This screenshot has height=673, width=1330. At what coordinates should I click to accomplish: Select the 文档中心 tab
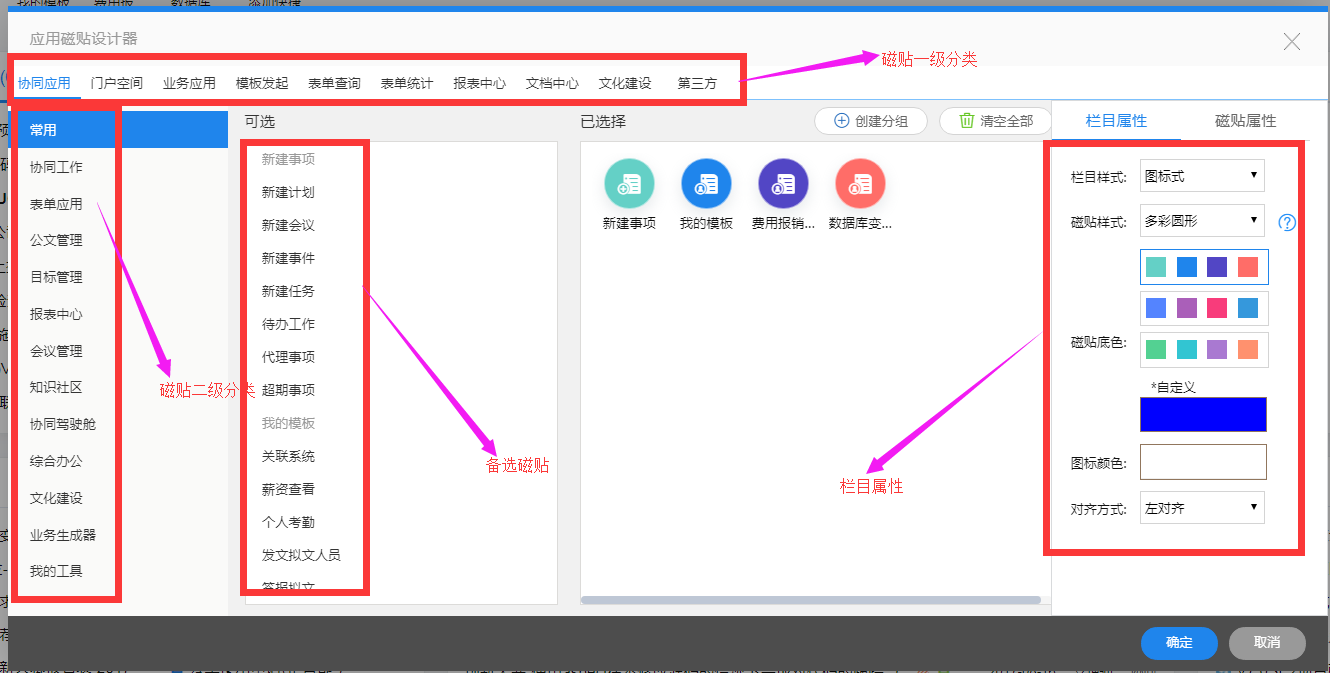553,83
